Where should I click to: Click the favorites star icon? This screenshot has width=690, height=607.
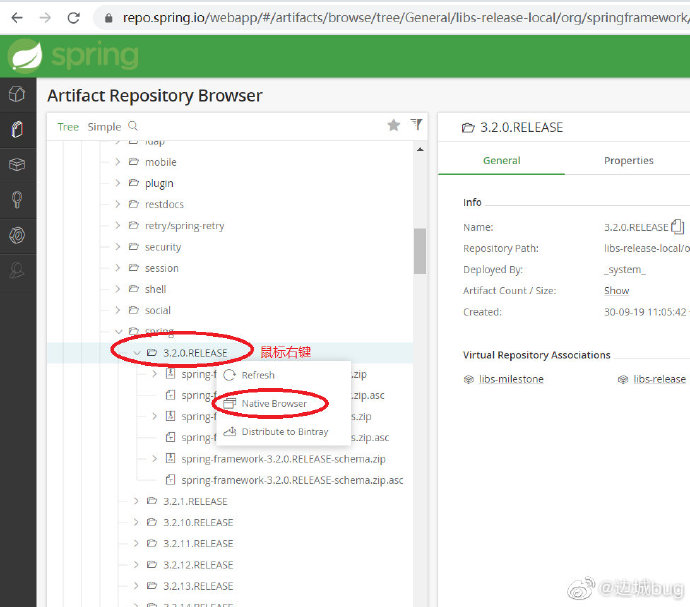(x=393, y=125)
